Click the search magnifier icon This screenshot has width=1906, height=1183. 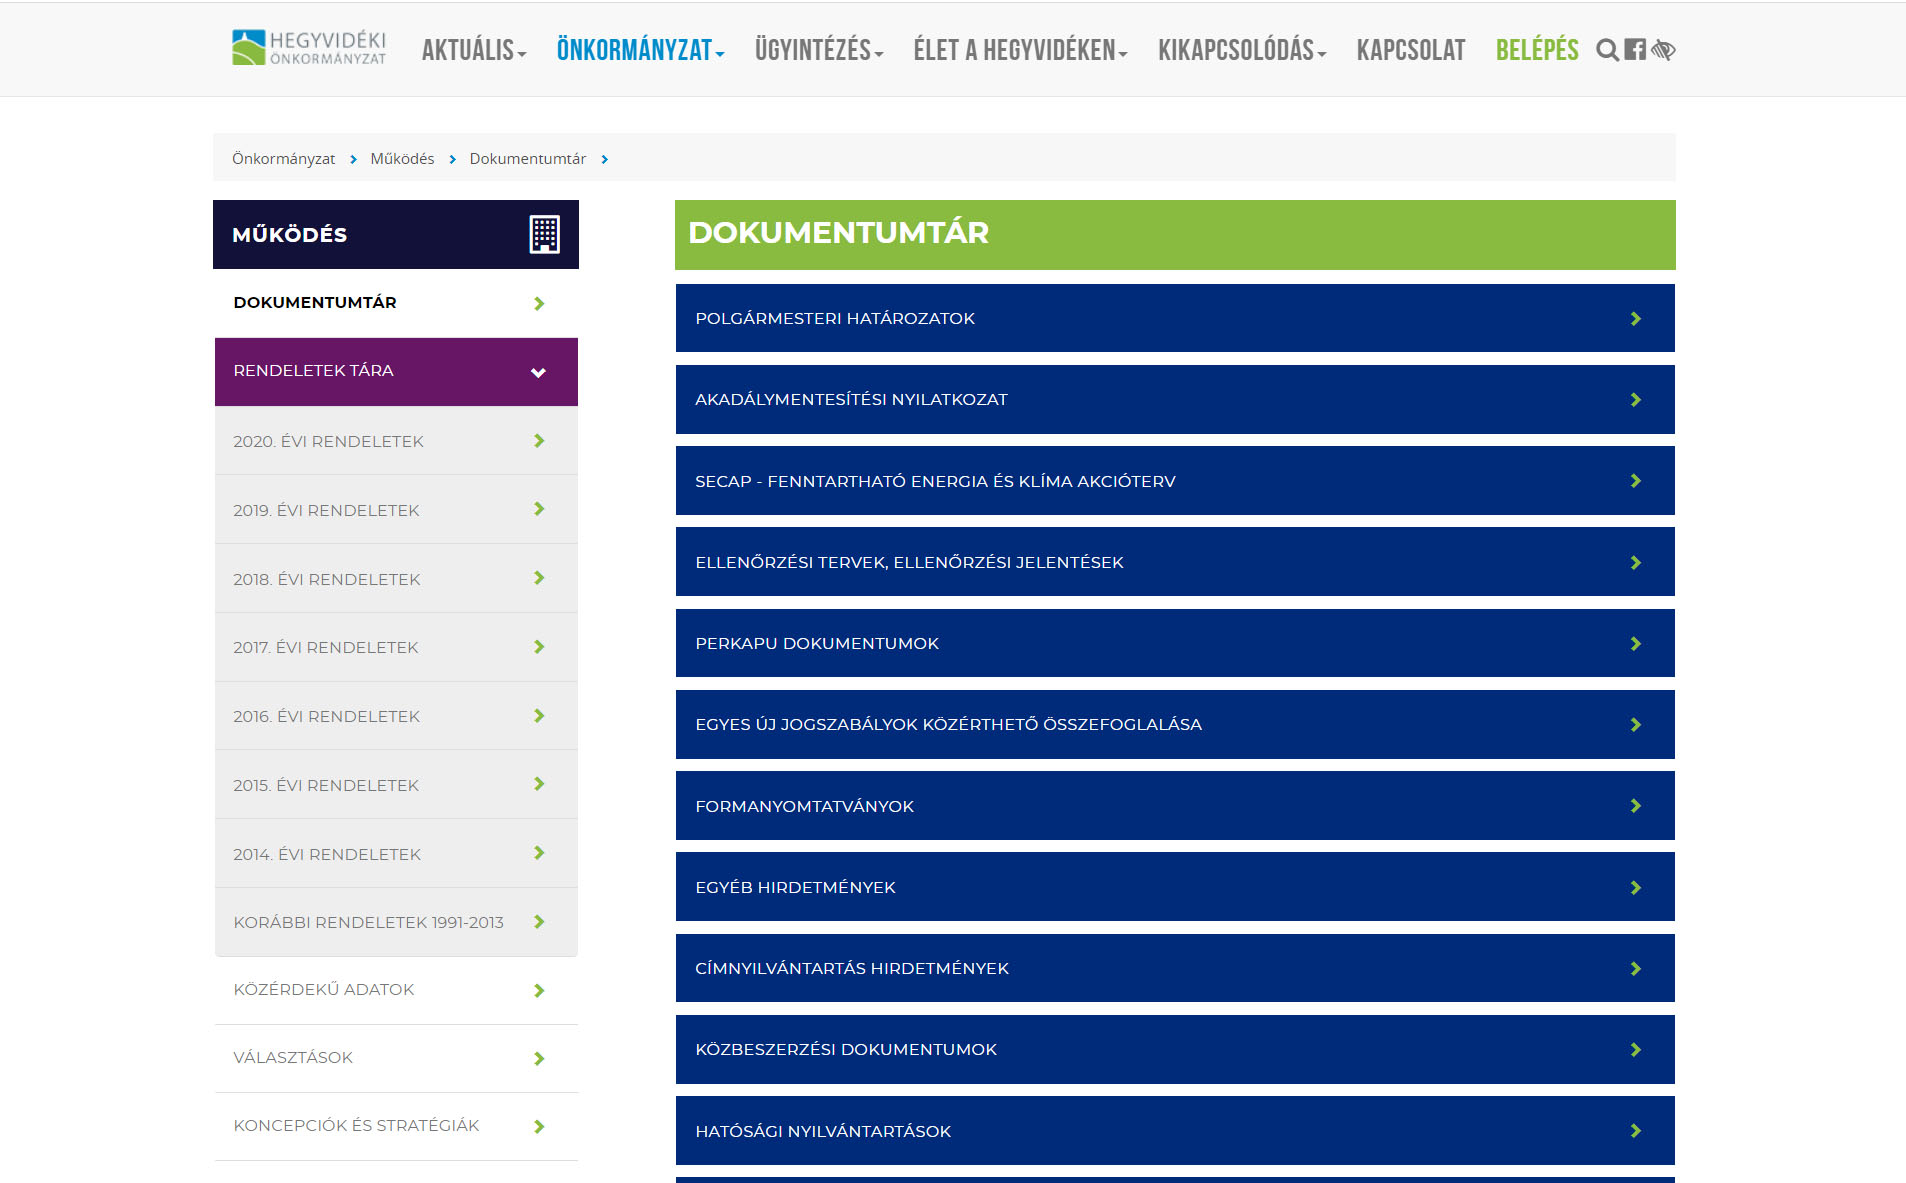coord(1606,50)
